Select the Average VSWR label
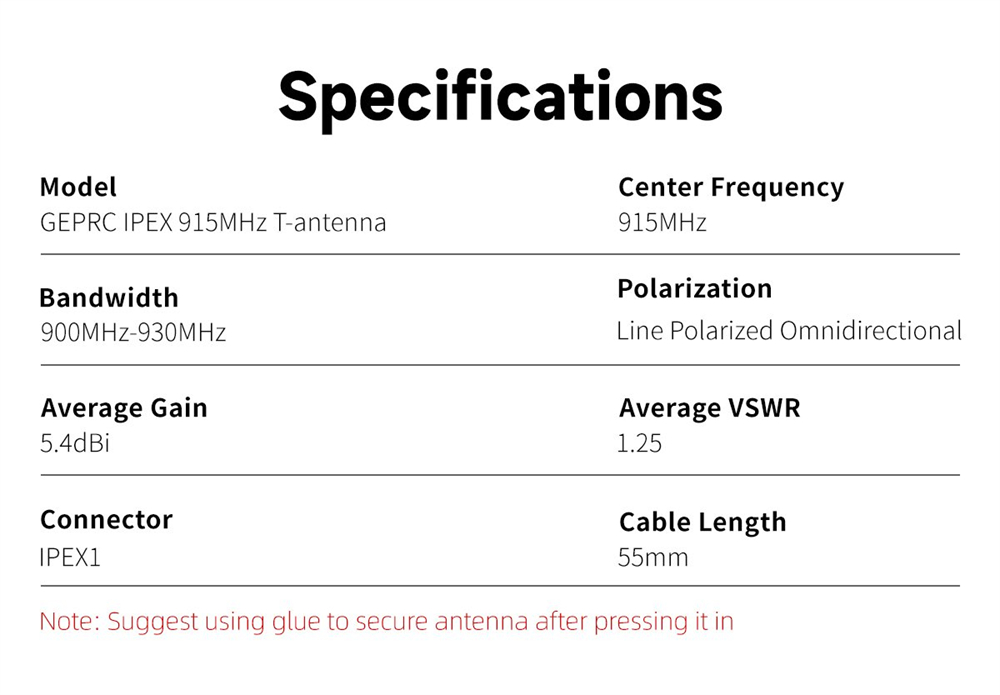The height and width of the screenshot is (695, 1000). (x=709, y=408)
